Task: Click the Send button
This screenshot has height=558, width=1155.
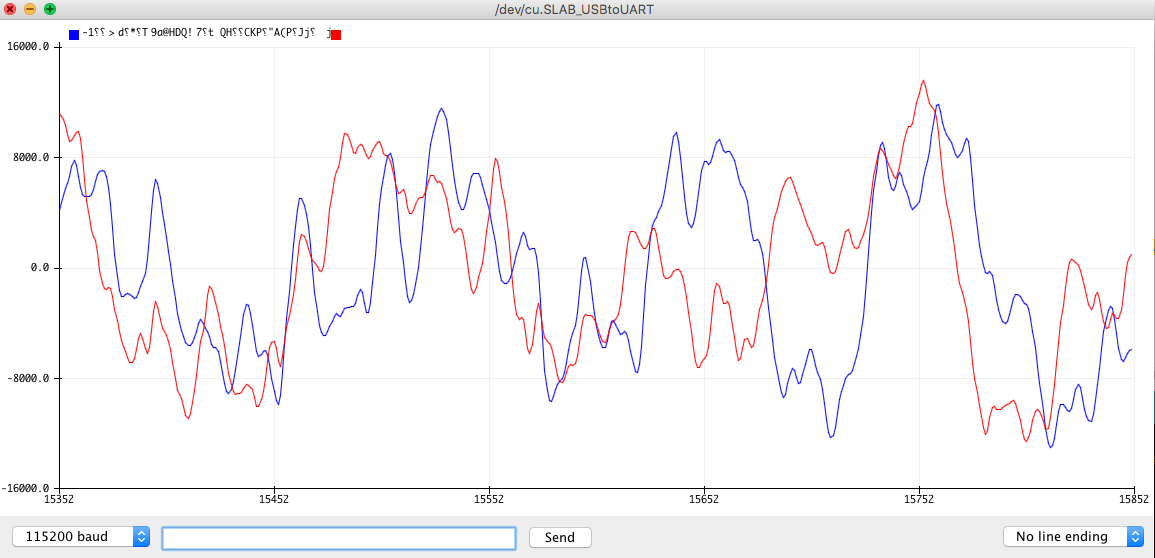Action: [560, 537]
